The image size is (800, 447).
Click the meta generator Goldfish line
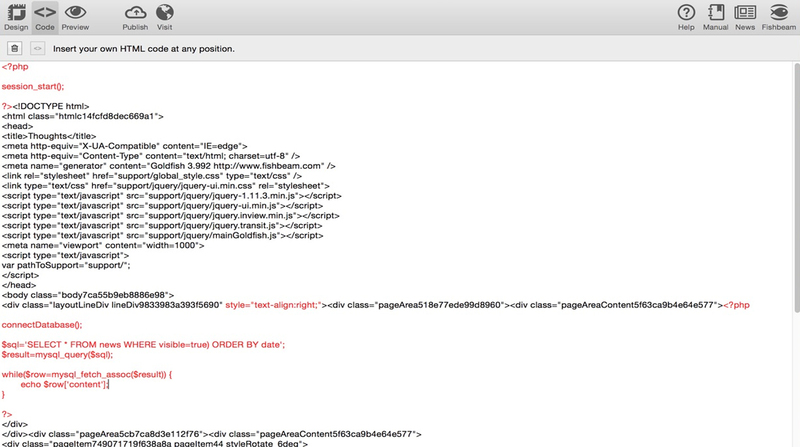(168, 166)
